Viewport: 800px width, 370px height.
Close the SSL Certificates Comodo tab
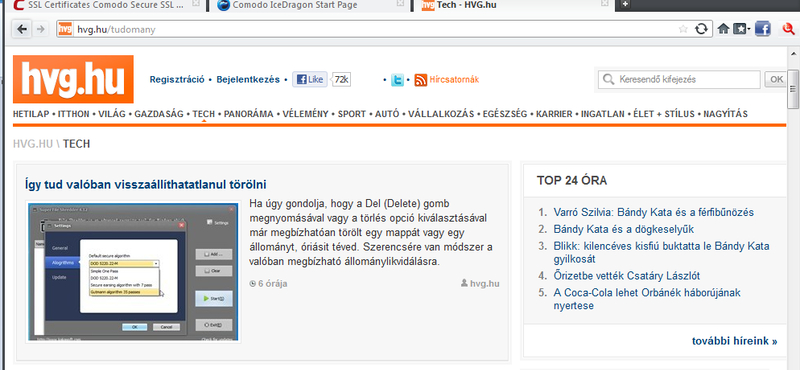click(195, 4)
